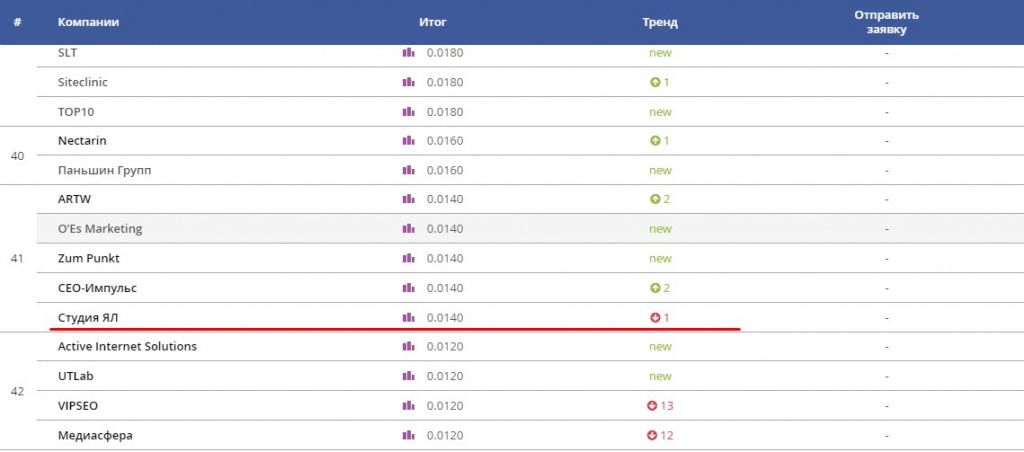Click chart icon in O'Es Marketing row
Viewport: 1024px width, 452px height.
[x=409, y=229]
